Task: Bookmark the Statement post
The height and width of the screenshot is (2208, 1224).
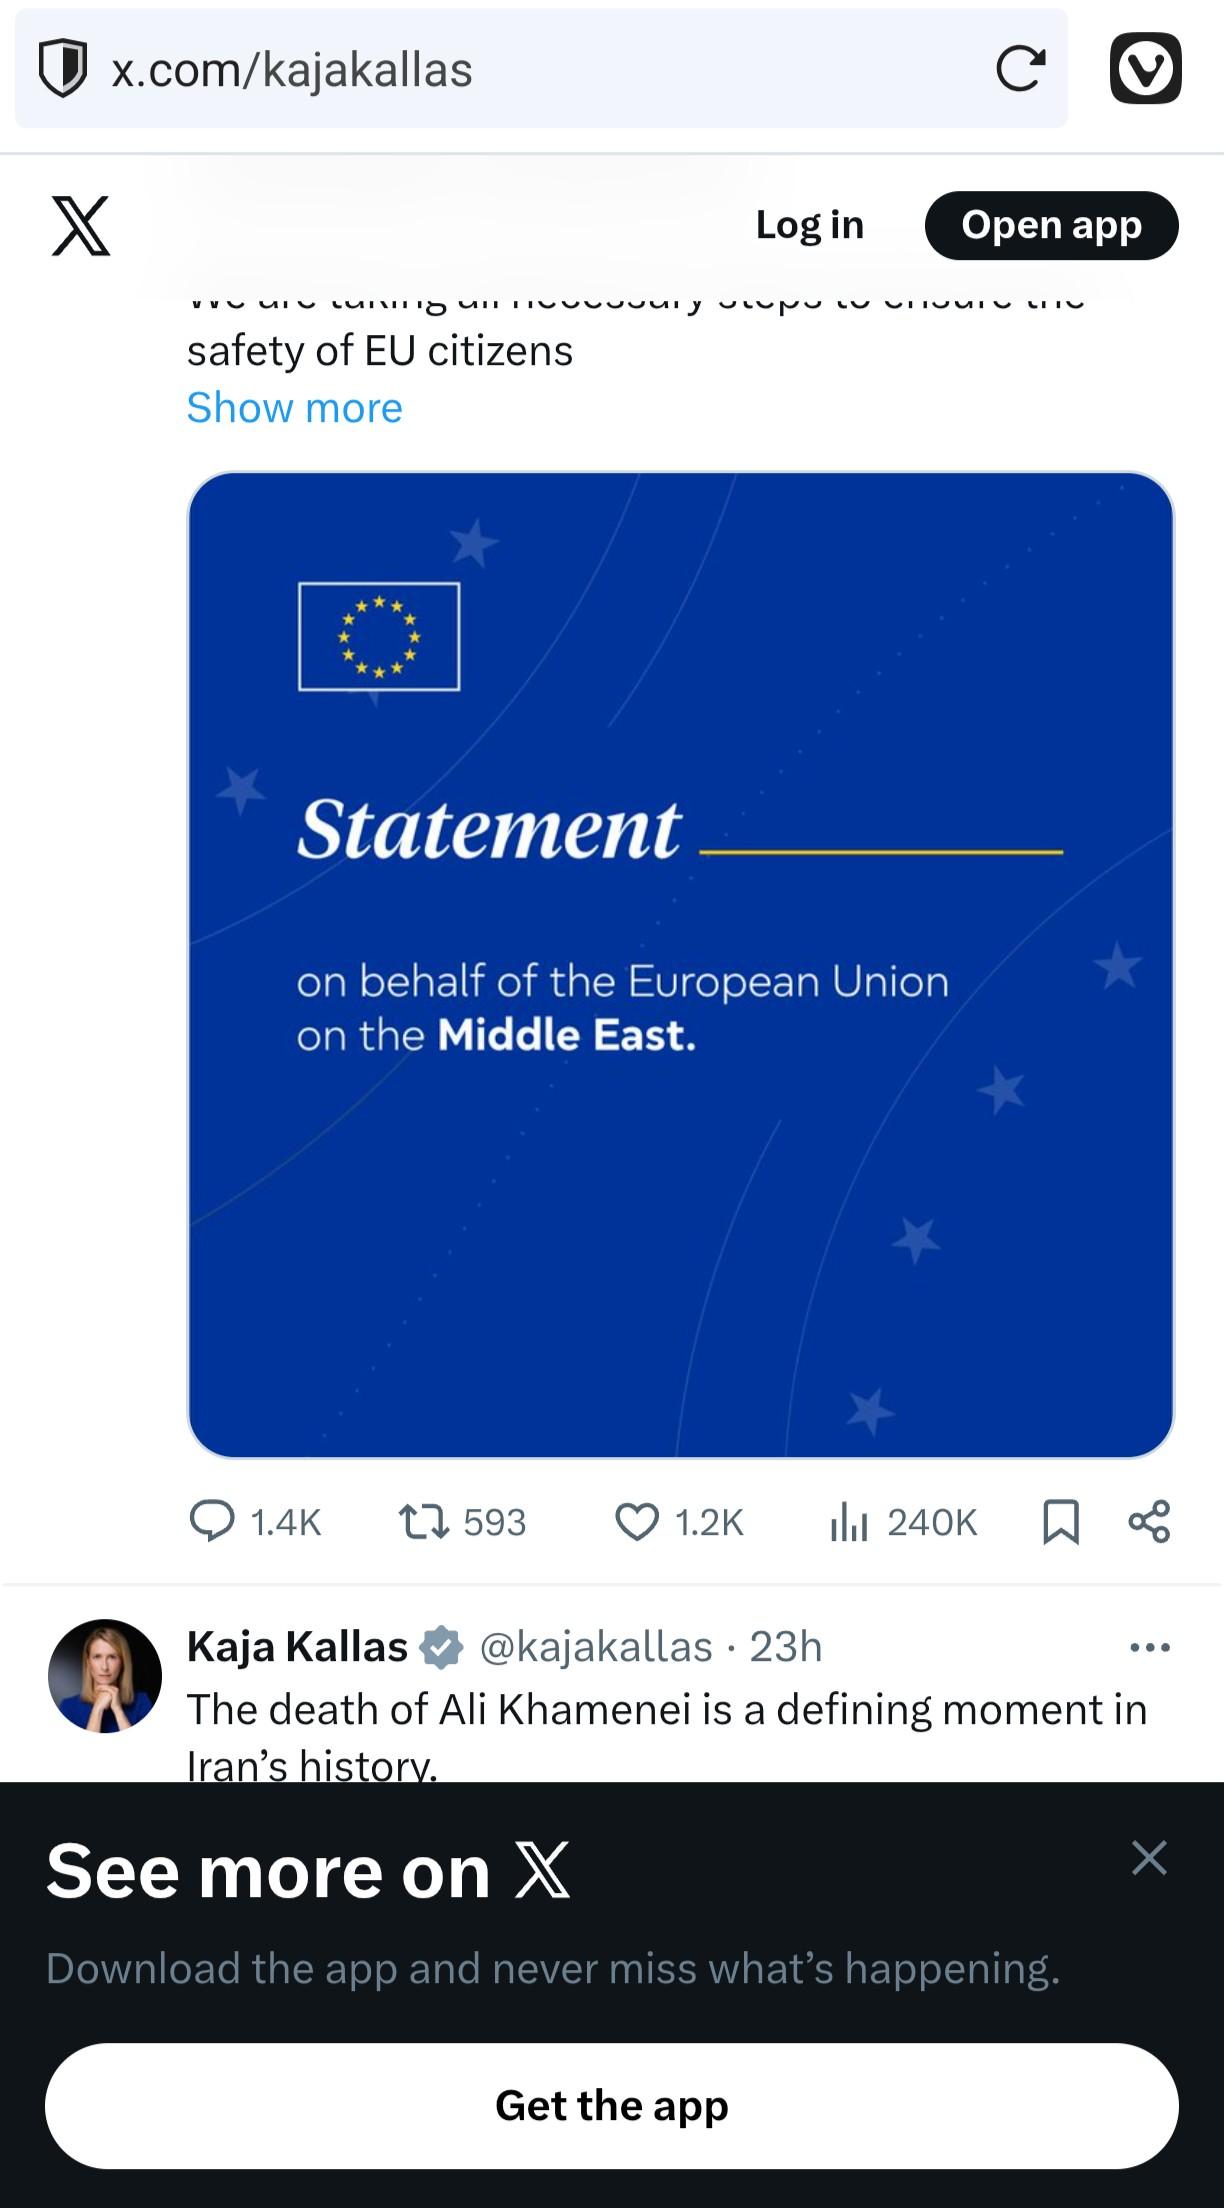Action: [1060, 1521]
